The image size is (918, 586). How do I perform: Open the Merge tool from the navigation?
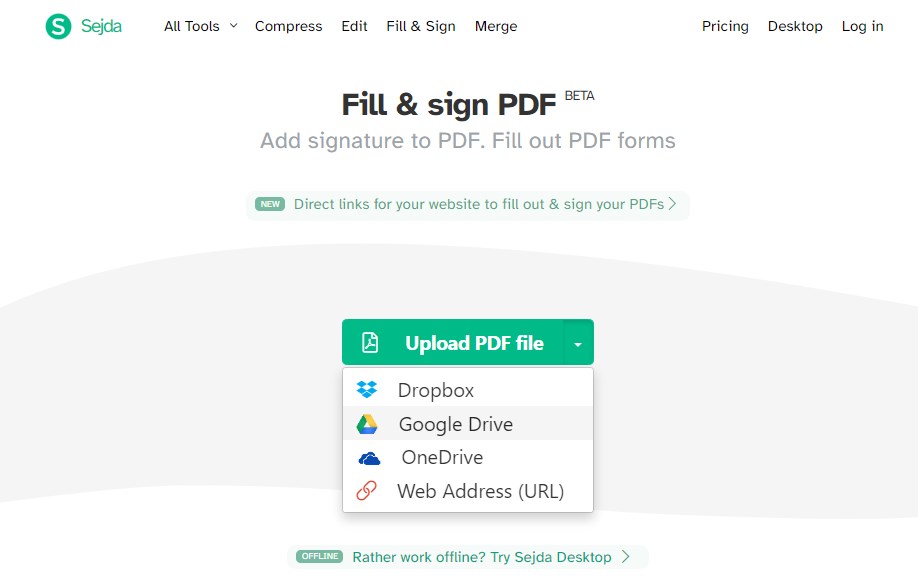coord(496,26)
